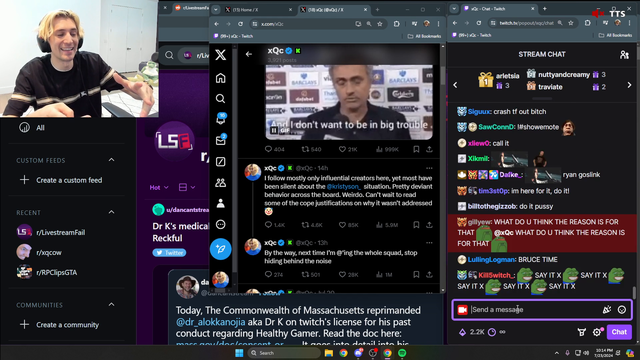This screenshot has height=360, width=640.
Task: Pause the GIF in Mourinho tweet
Action: pos(274,130)
